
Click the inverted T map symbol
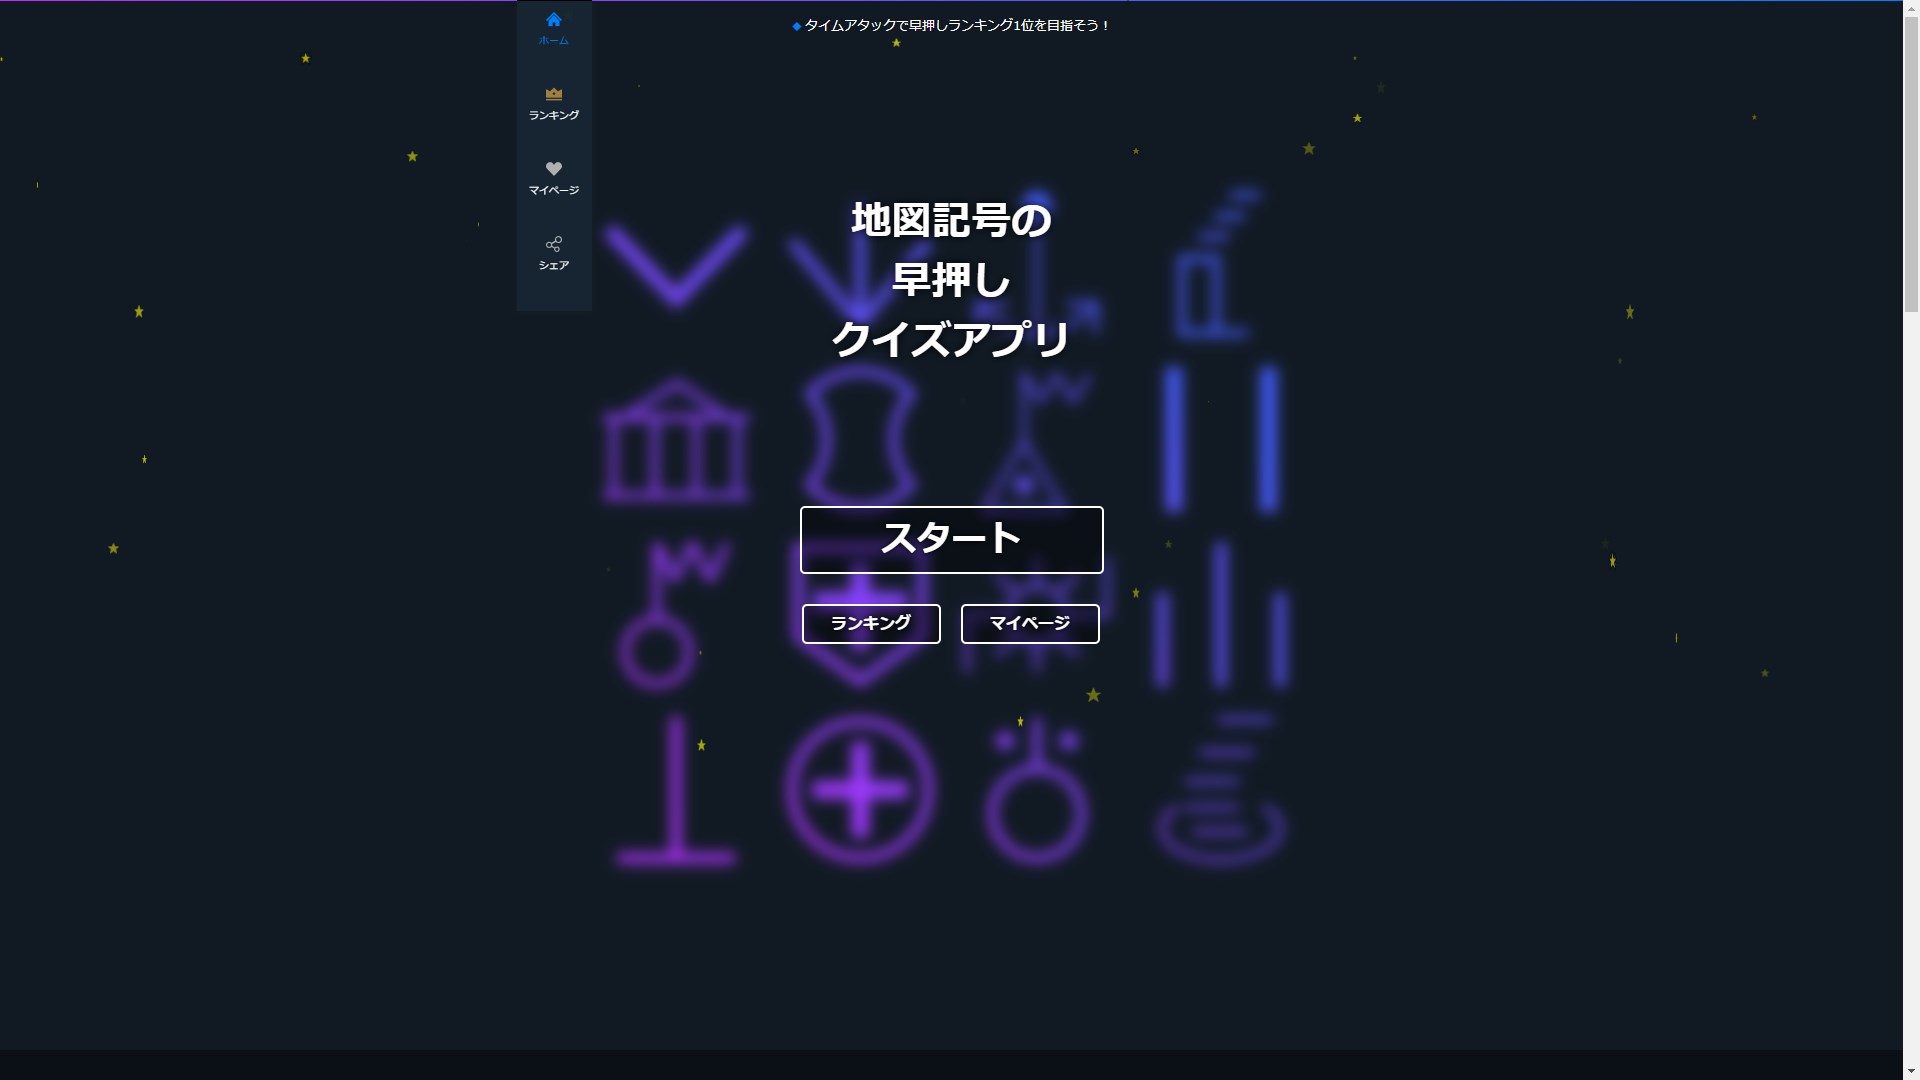pos(676,790)
